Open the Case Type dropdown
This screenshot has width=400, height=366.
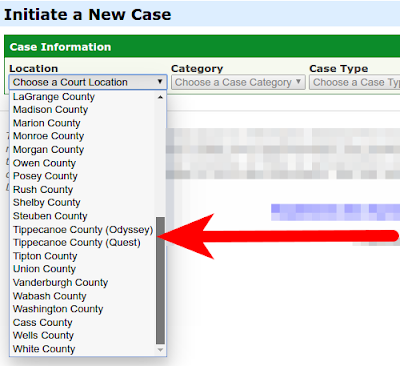click(x=355, y=82)
